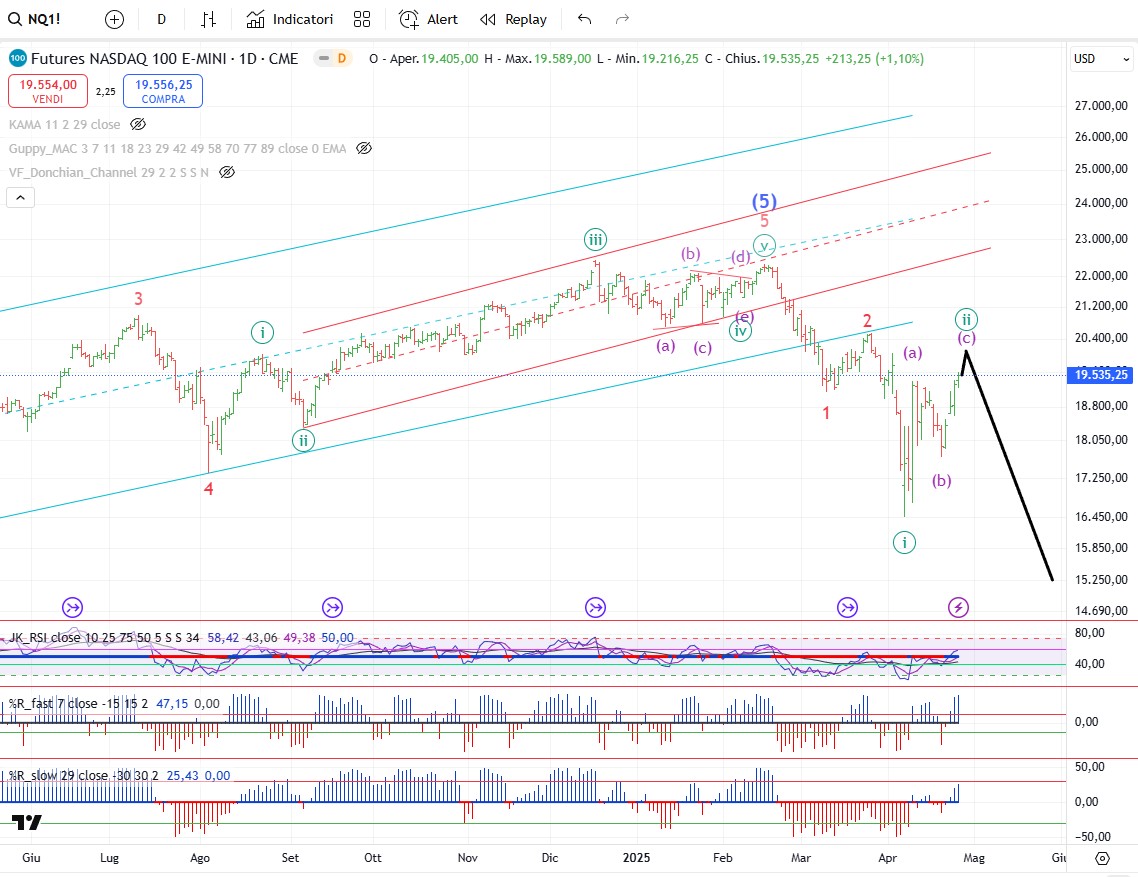Click the KAMA 11 2 29 close label
The width and height of the screenshot is (1138, 877).
(65, 124)
